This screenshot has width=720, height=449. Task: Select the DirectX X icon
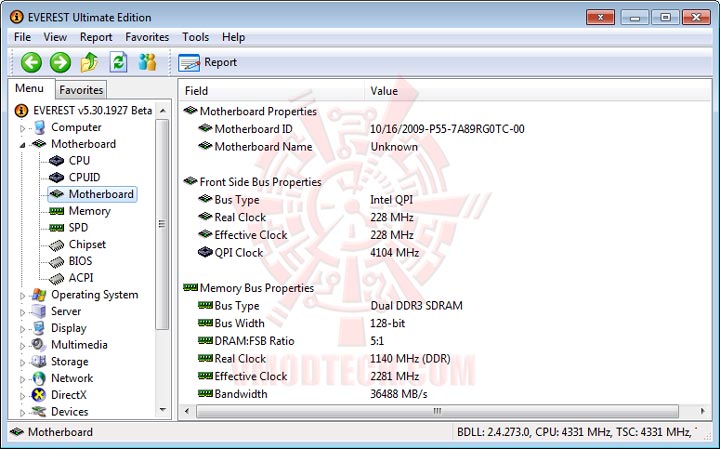point(39,395)
